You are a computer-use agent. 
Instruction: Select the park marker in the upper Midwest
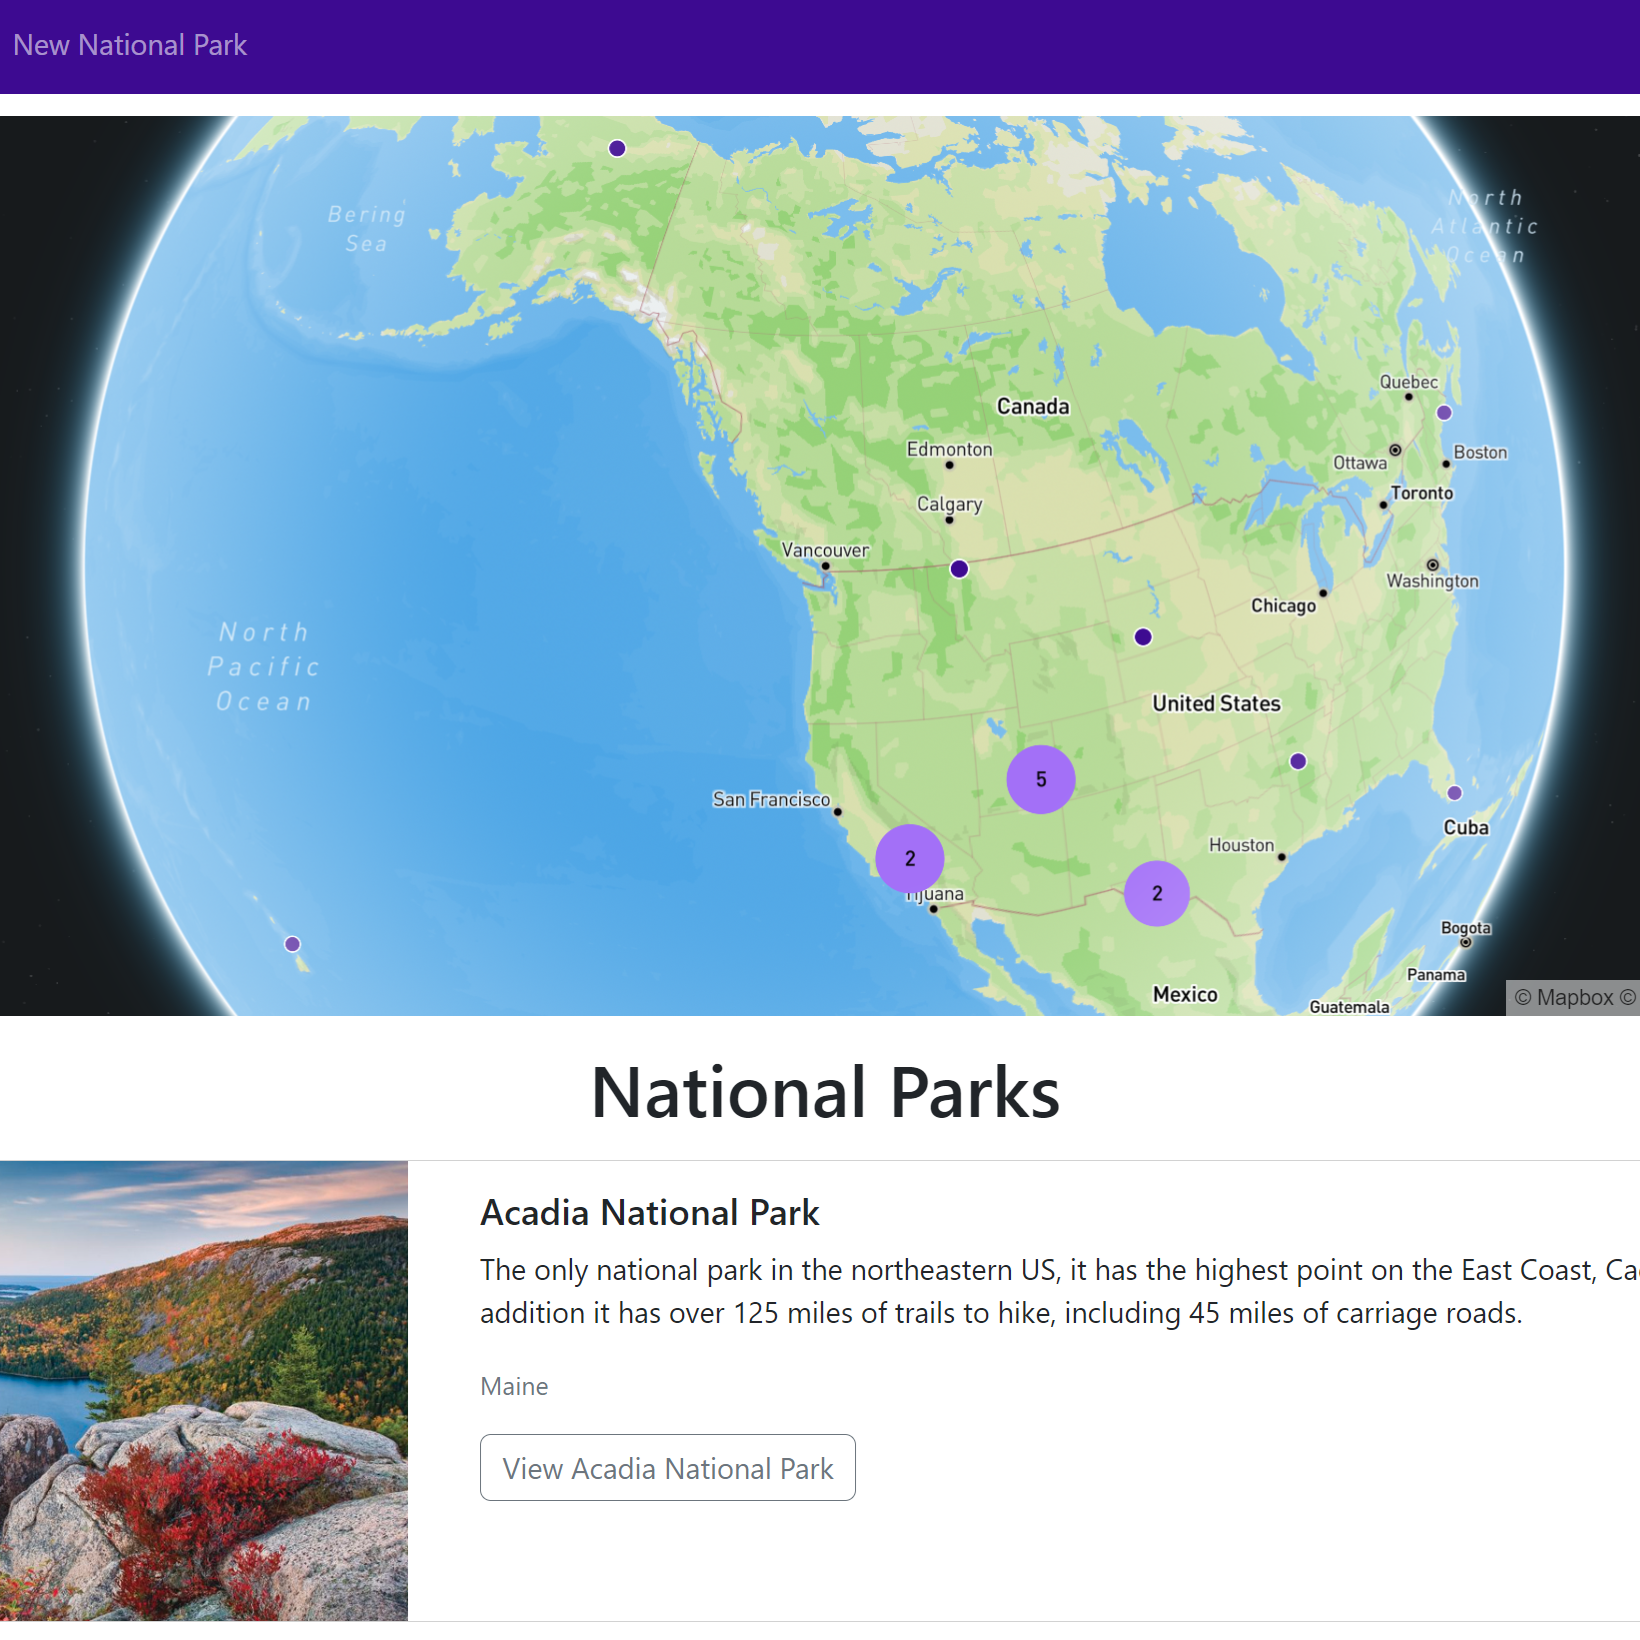pyautogui.click(x=1142, y=635)
